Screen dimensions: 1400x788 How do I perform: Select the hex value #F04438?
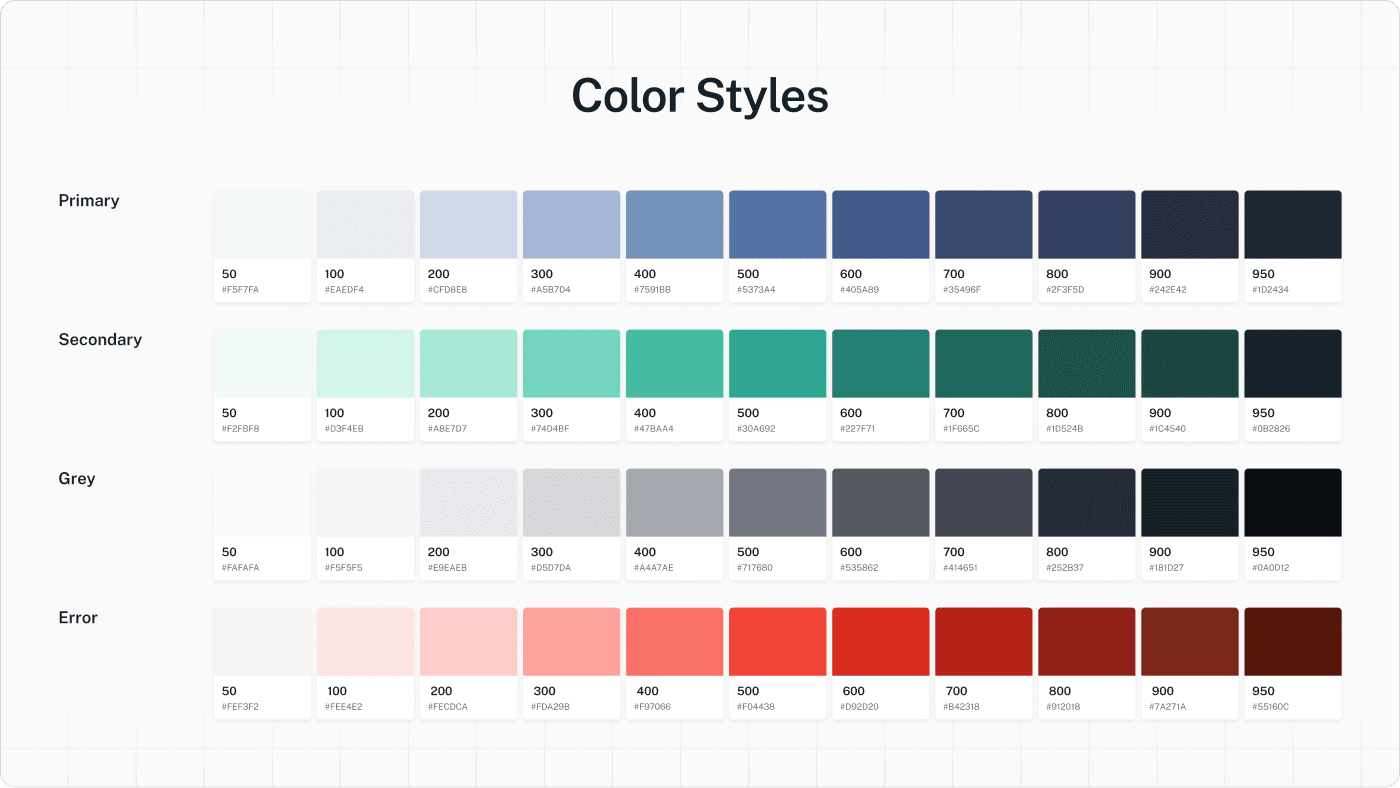click(x=756, y=707)
